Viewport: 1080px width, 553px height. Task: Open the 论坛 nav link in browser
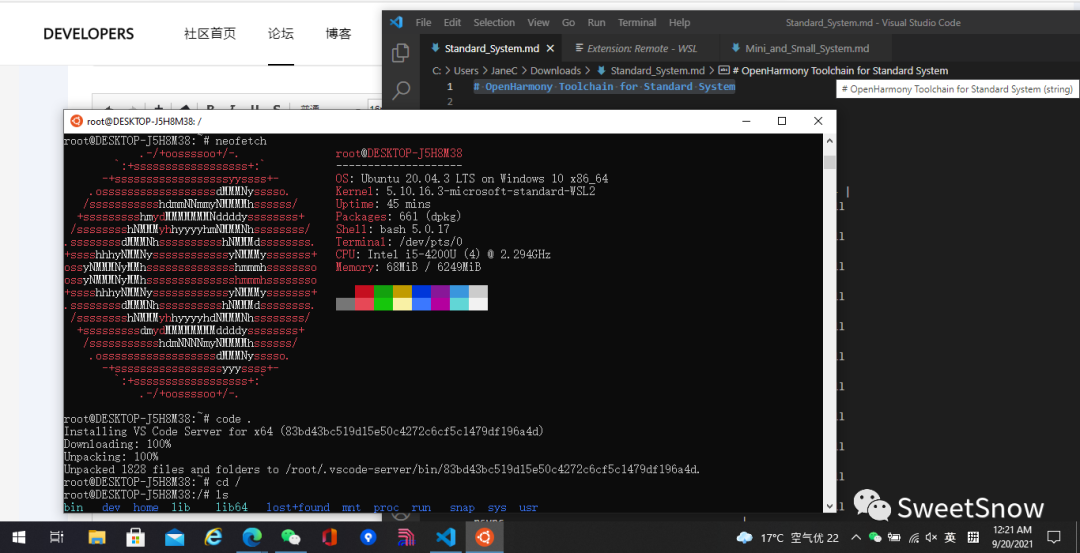[281, 33]
